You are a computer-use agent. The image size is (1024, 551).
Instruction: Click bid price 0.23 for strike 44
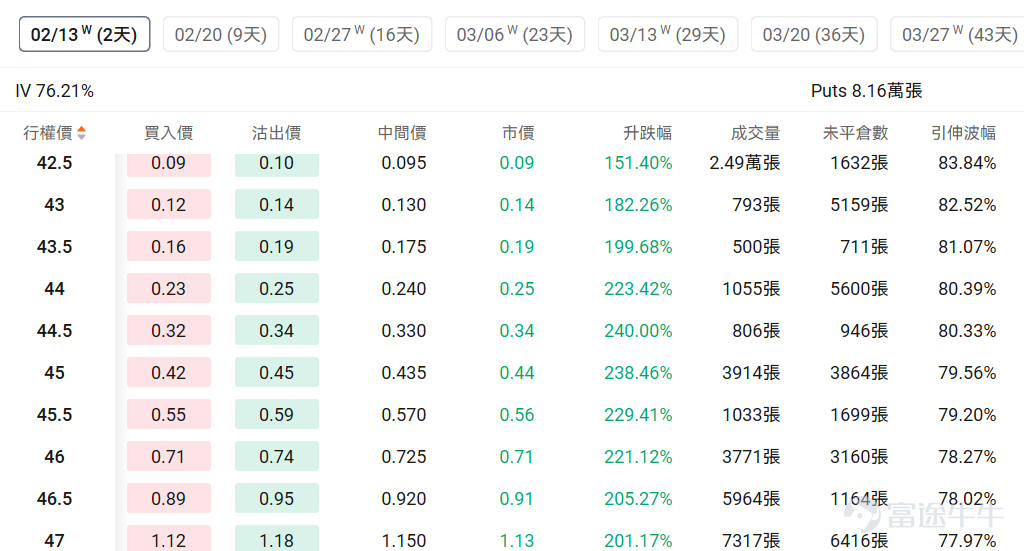click(x=168, y=288)
